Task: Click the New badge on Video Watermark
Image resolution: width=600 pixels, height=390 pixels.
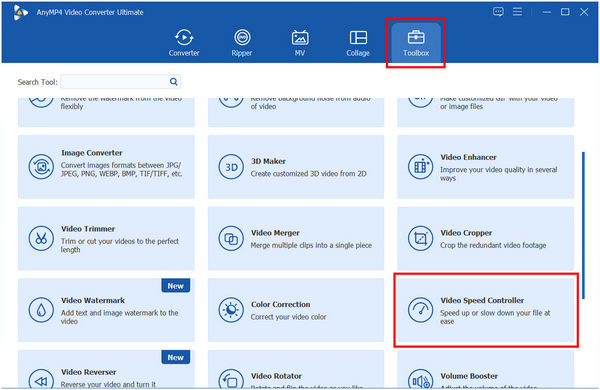Action: (176, 286)
